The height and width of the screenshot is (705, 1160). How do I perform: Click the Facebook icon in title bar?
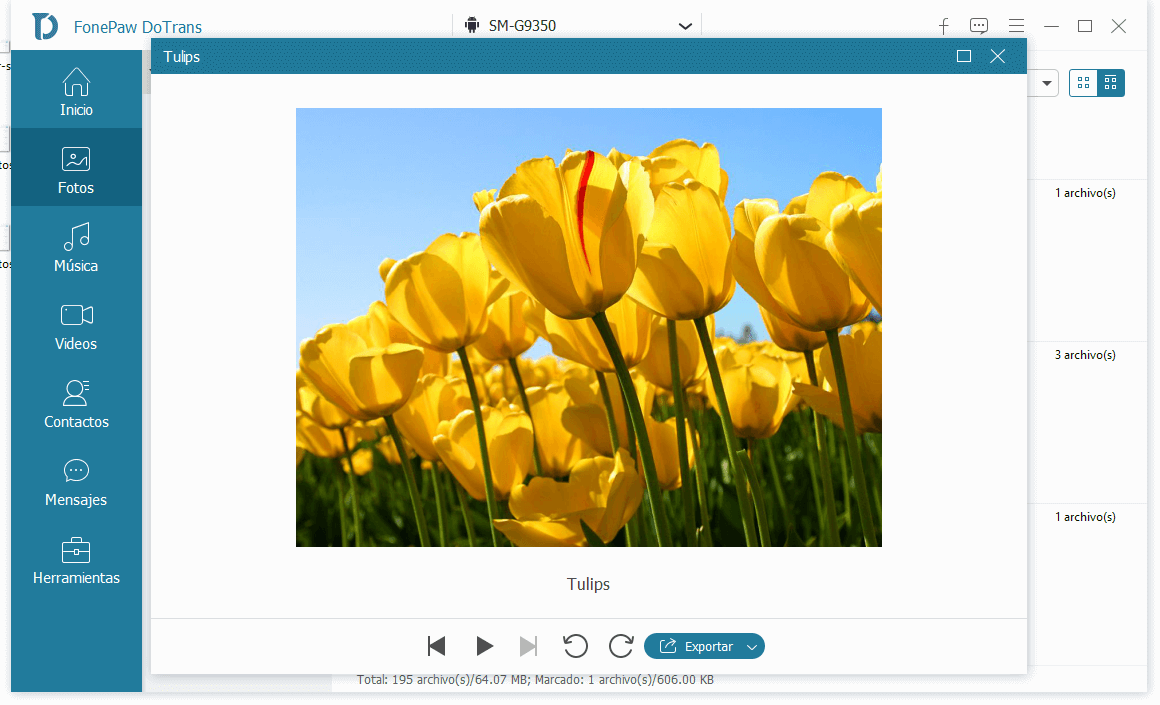[x=943, y=26]
